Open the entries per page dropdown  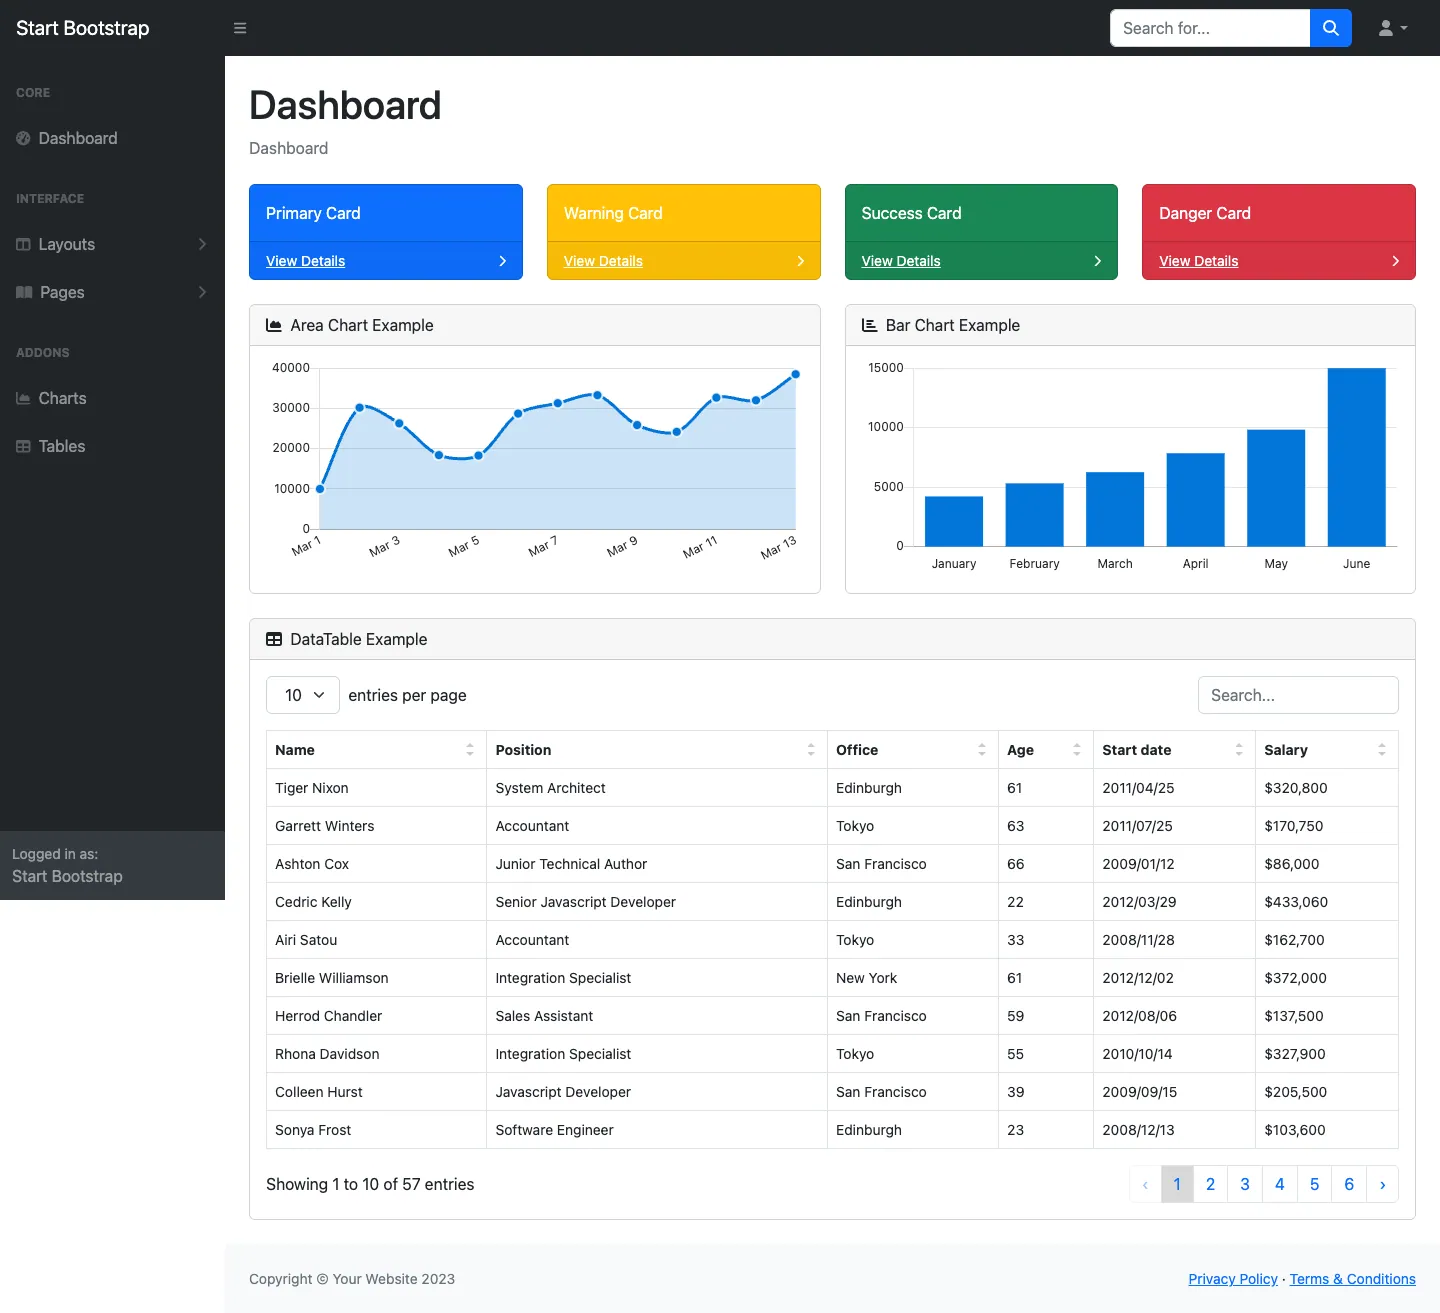(x=303, y=695)
